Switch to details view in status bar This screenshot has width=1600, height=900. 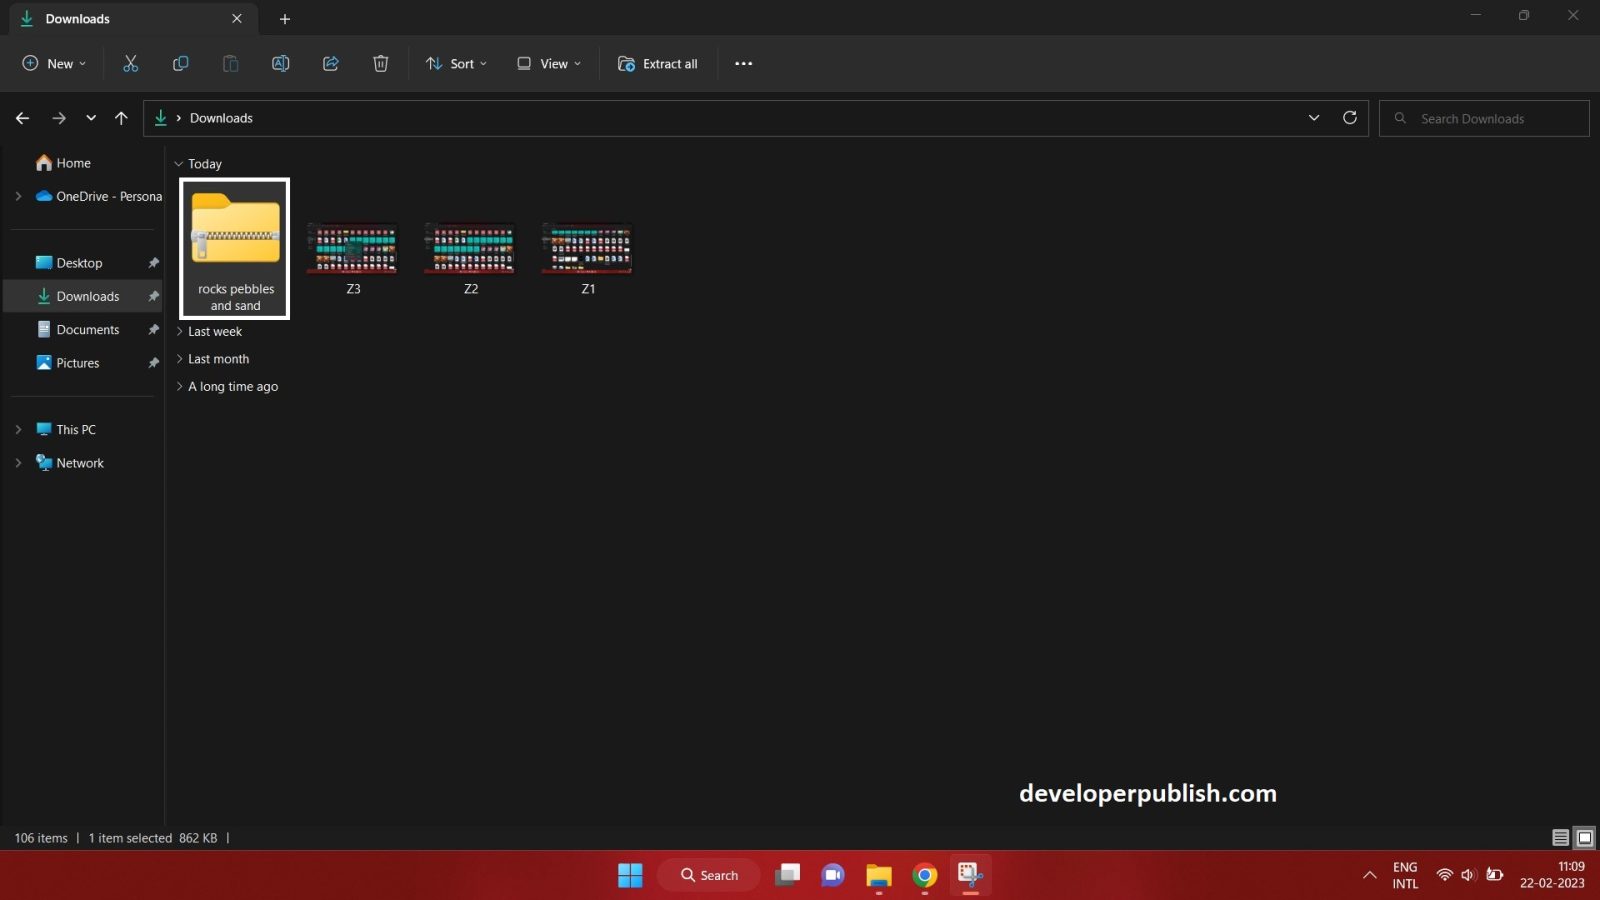tap(1561, 837)
